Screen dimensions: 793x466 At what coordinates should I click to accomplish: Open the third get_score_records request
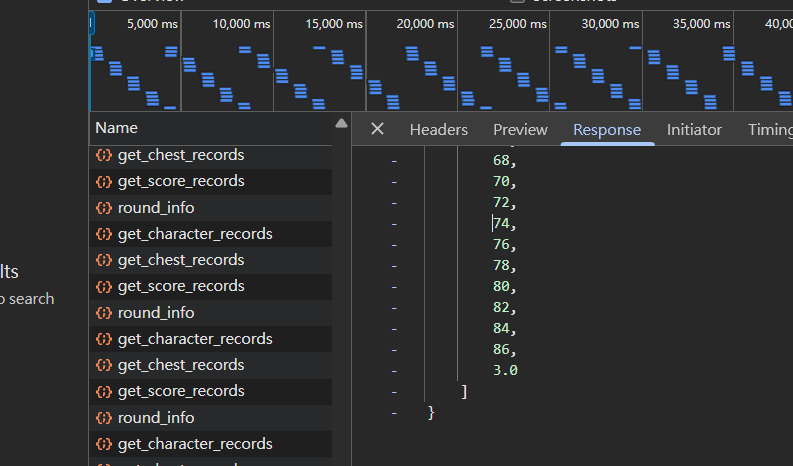click(210, 391)
